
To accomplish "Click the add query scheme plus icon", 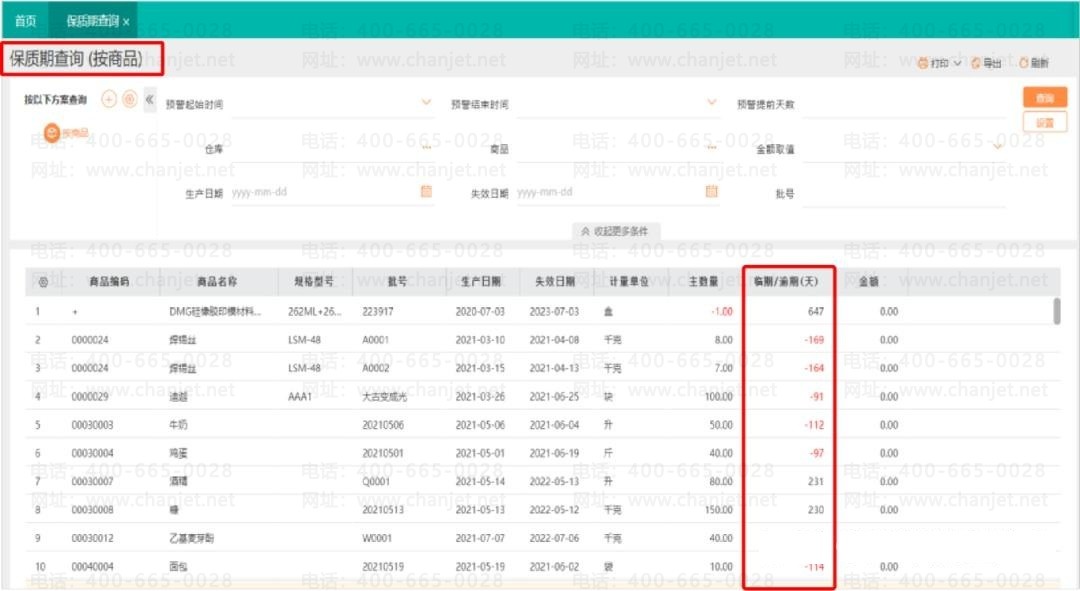I will click(x=109, y=99).
